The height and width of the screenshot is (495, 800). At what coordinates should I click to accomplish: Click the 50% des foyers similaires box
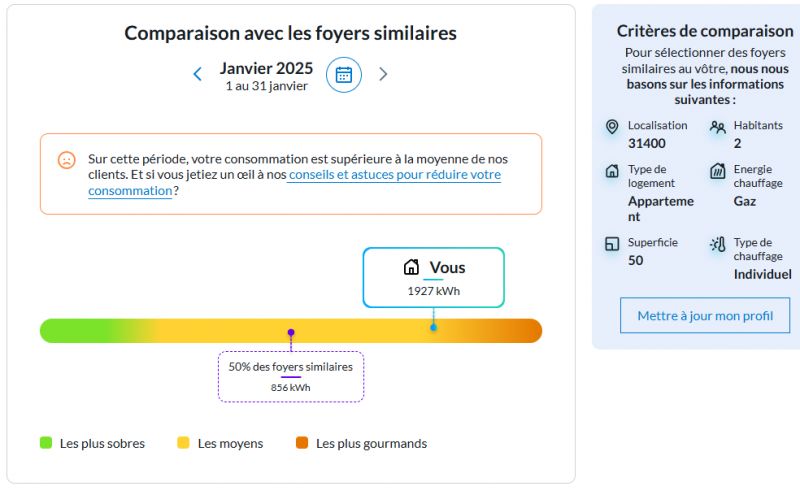291,376
